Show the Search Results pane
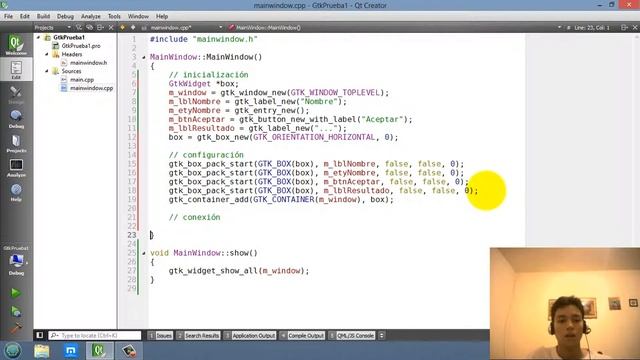 [198, 335]
